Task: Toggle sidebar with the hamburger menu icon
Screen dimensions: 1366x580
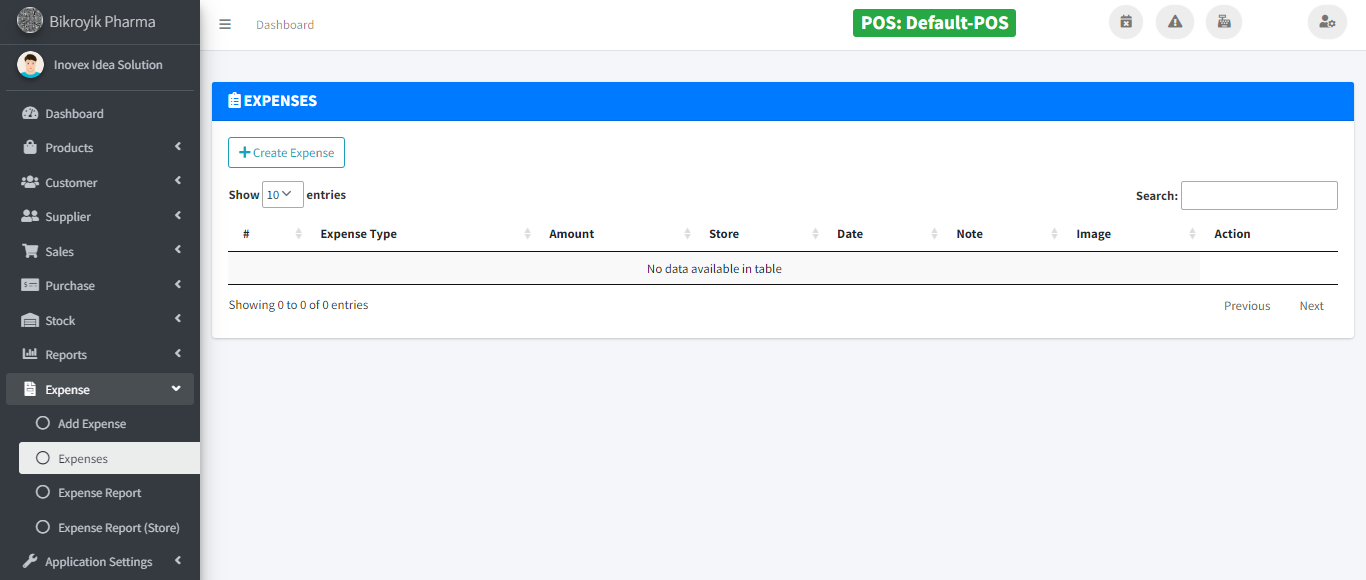Action: [x=225, y=25]
